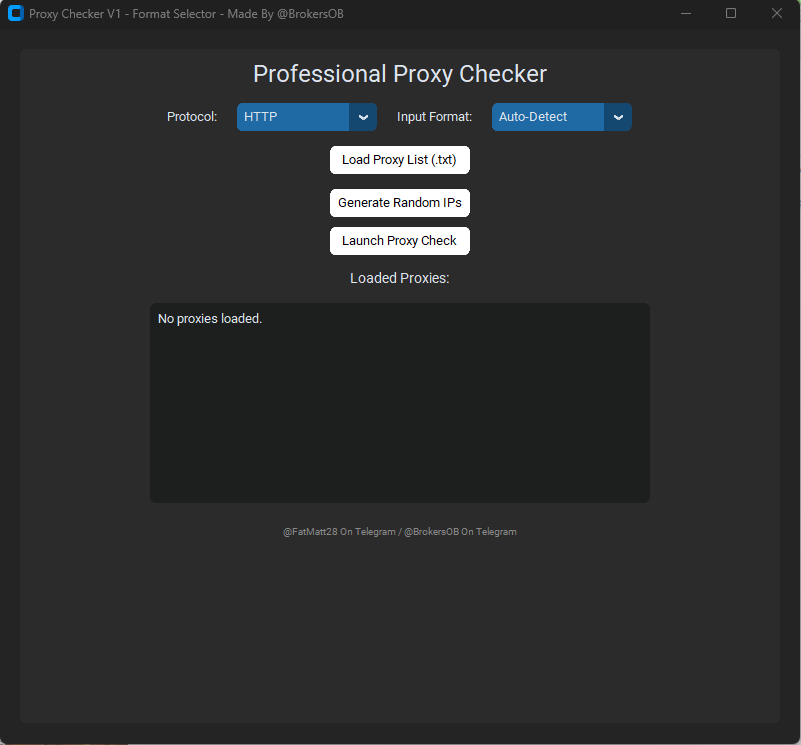The height and width of the screenshot is (745, 801).
Task: Click the "No proxies loaded." text line
Action: [210, 319]
